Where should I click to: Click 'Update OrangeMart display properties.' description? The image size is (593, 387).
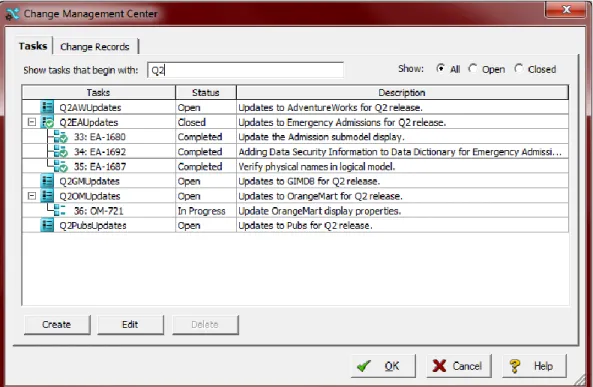(x=320, y=211)
